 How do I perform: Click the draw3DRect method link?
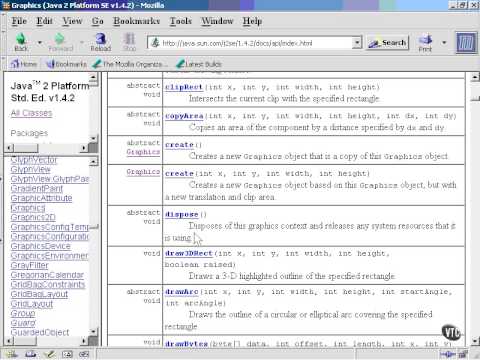coord(189,253)
